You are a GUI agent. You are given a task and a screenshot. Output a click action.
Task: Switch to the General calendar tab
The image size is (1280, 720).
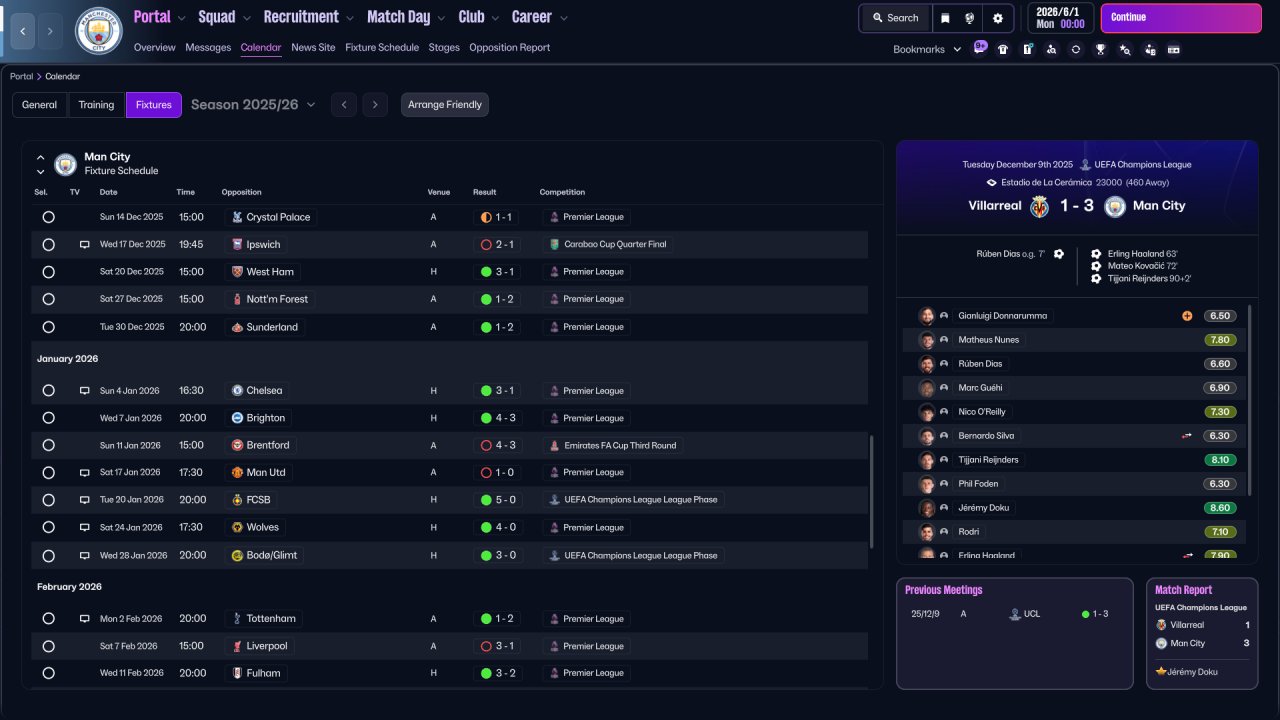pyautogui.click(x=40, y=105)
